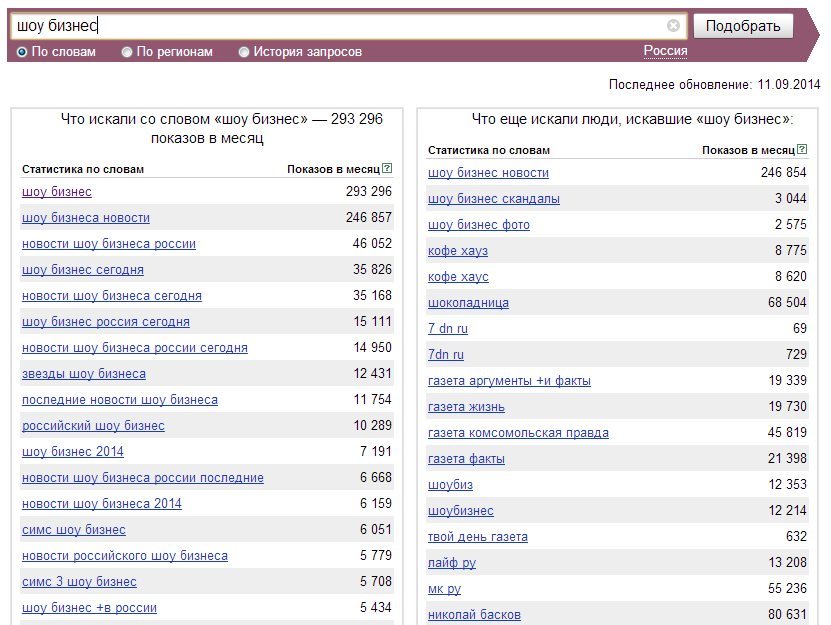This screenshot has width=831, height=625.
Task: Open the шоу бизнеса новости link
Action: [86, 217]
